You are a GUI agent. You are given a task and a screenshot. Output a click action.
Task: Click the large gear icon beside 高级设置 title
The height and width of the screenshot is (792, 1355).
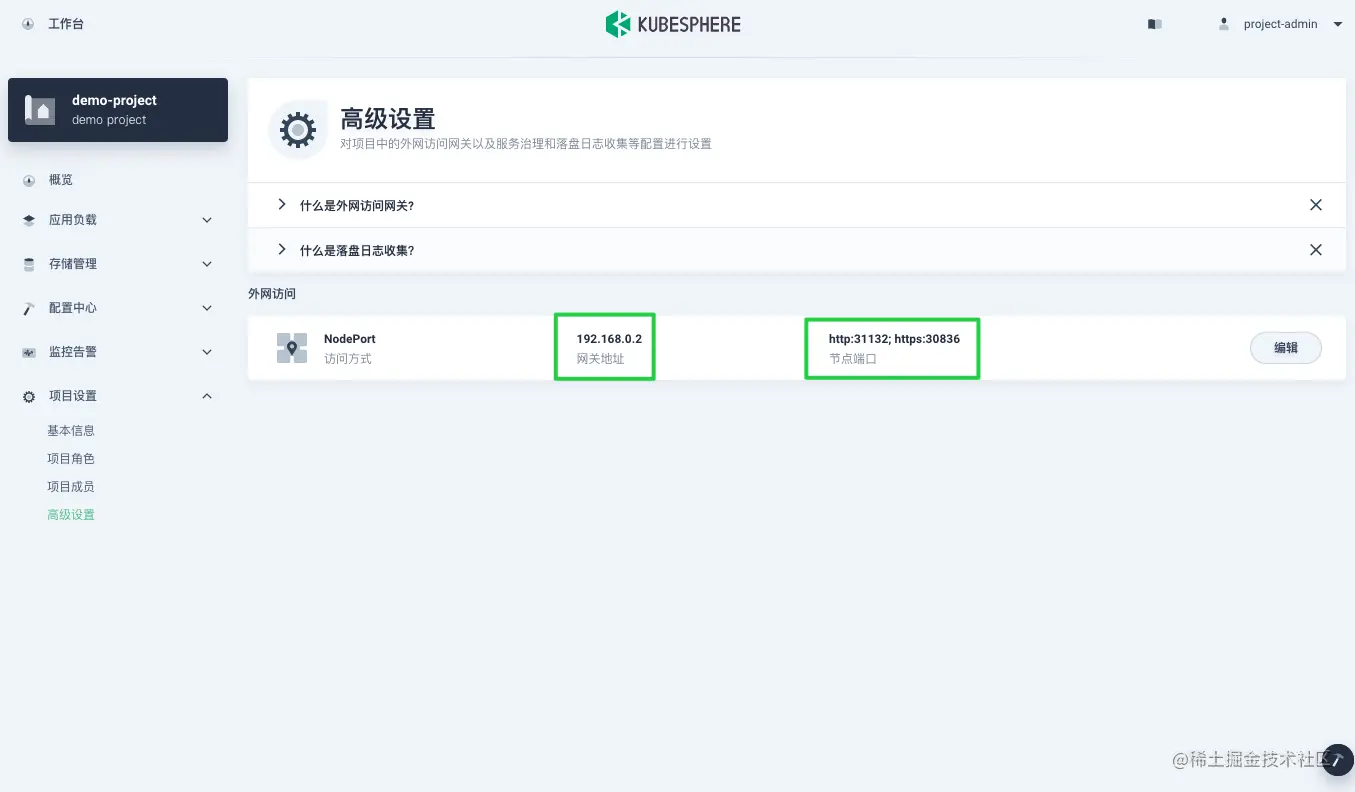(298, 130)
